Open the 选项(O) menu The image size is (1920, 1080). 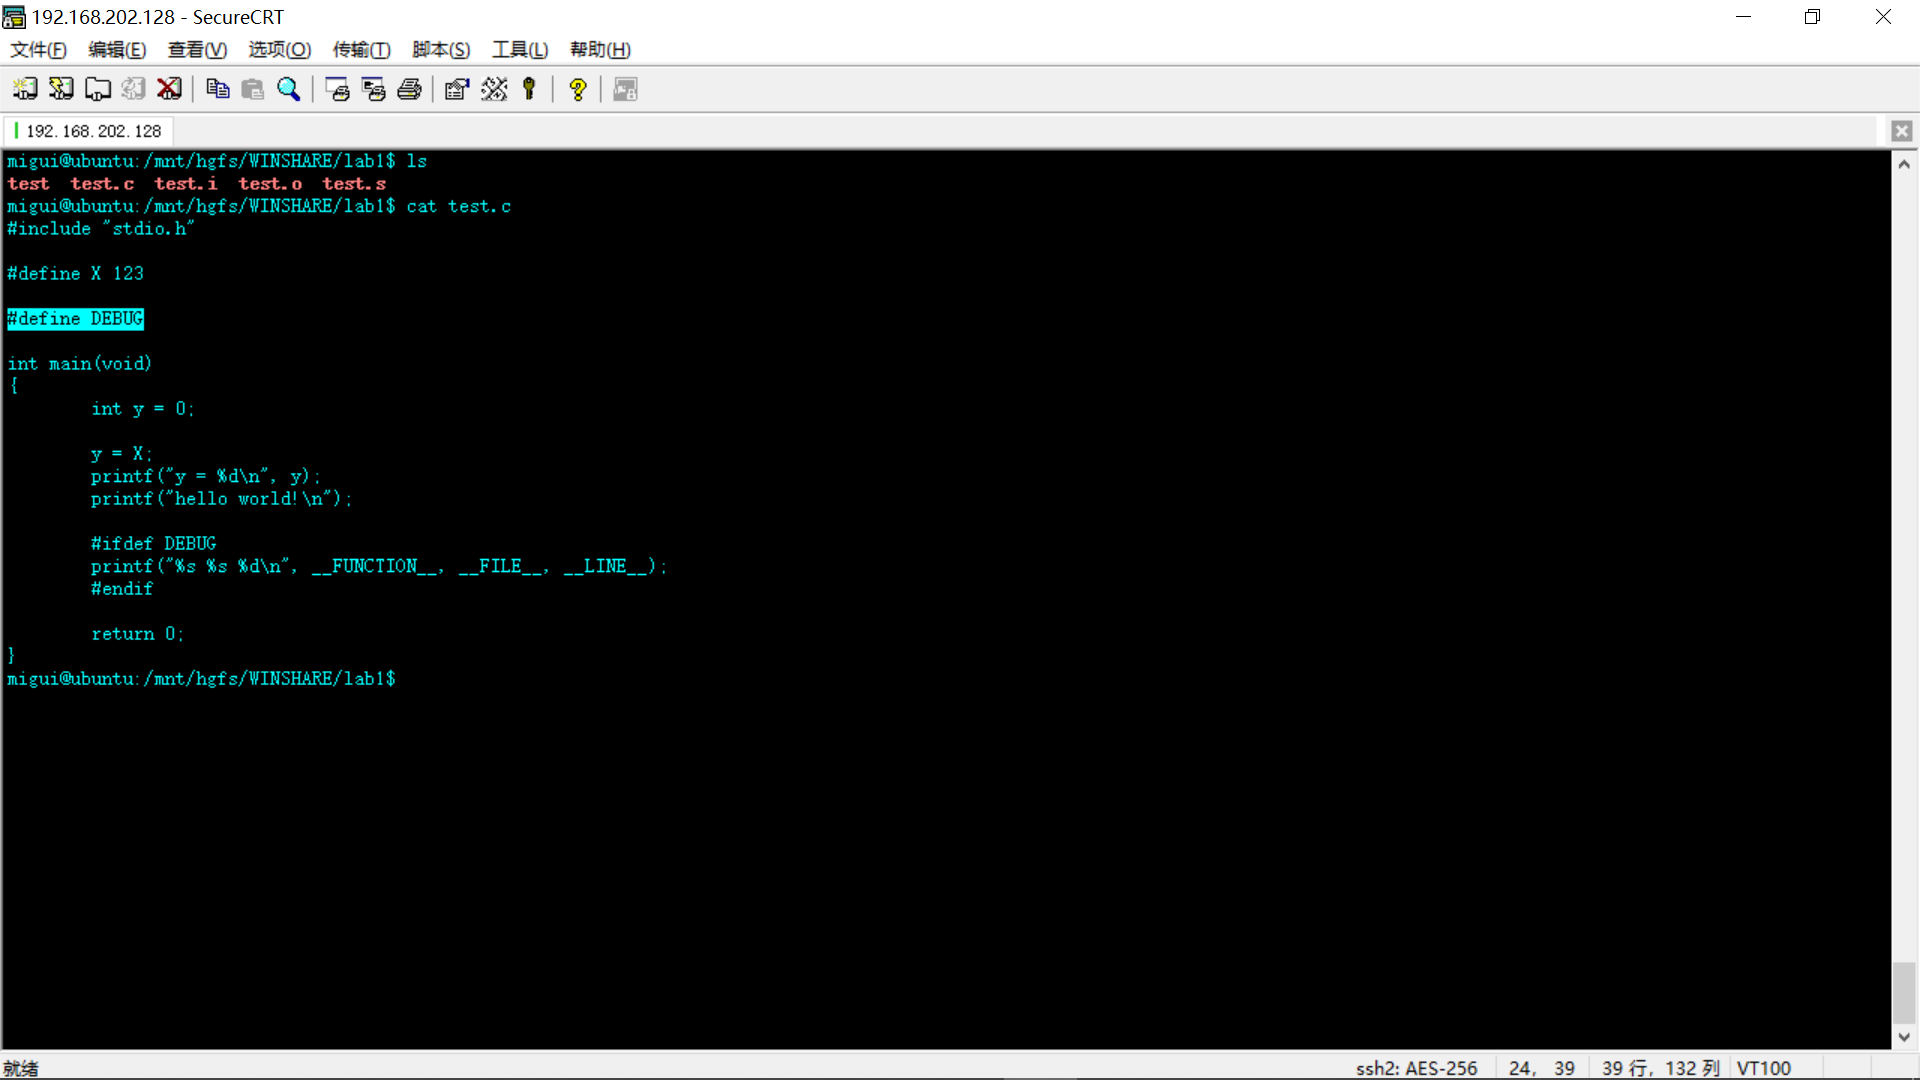click(x=279, y=49)
